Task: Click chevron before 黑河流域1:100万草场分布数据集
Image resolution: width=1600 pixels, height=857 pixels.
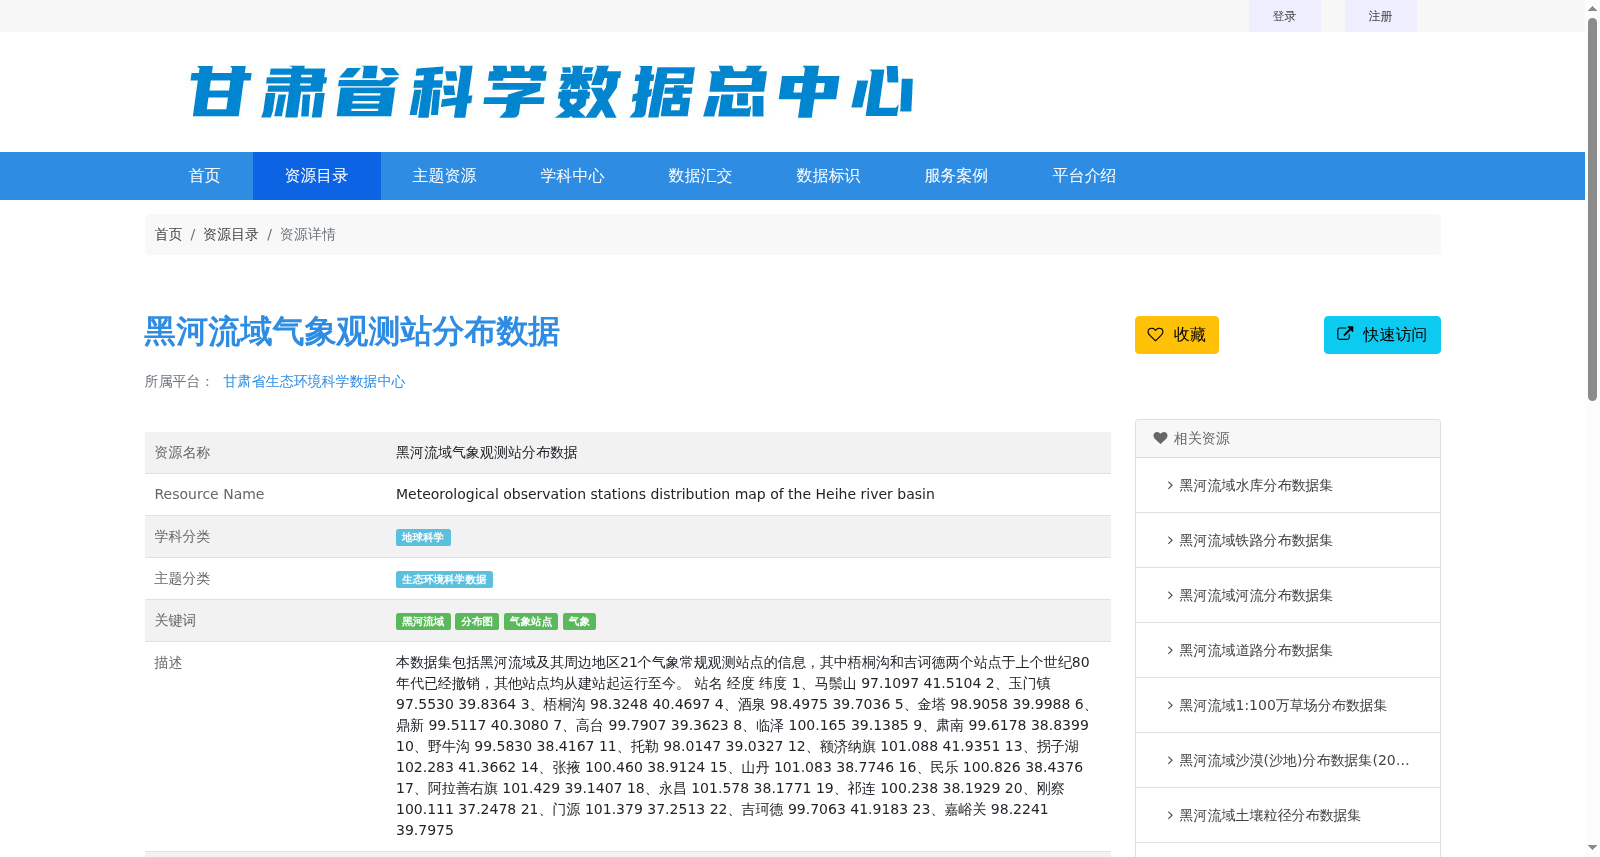Action: [1170, 705]
